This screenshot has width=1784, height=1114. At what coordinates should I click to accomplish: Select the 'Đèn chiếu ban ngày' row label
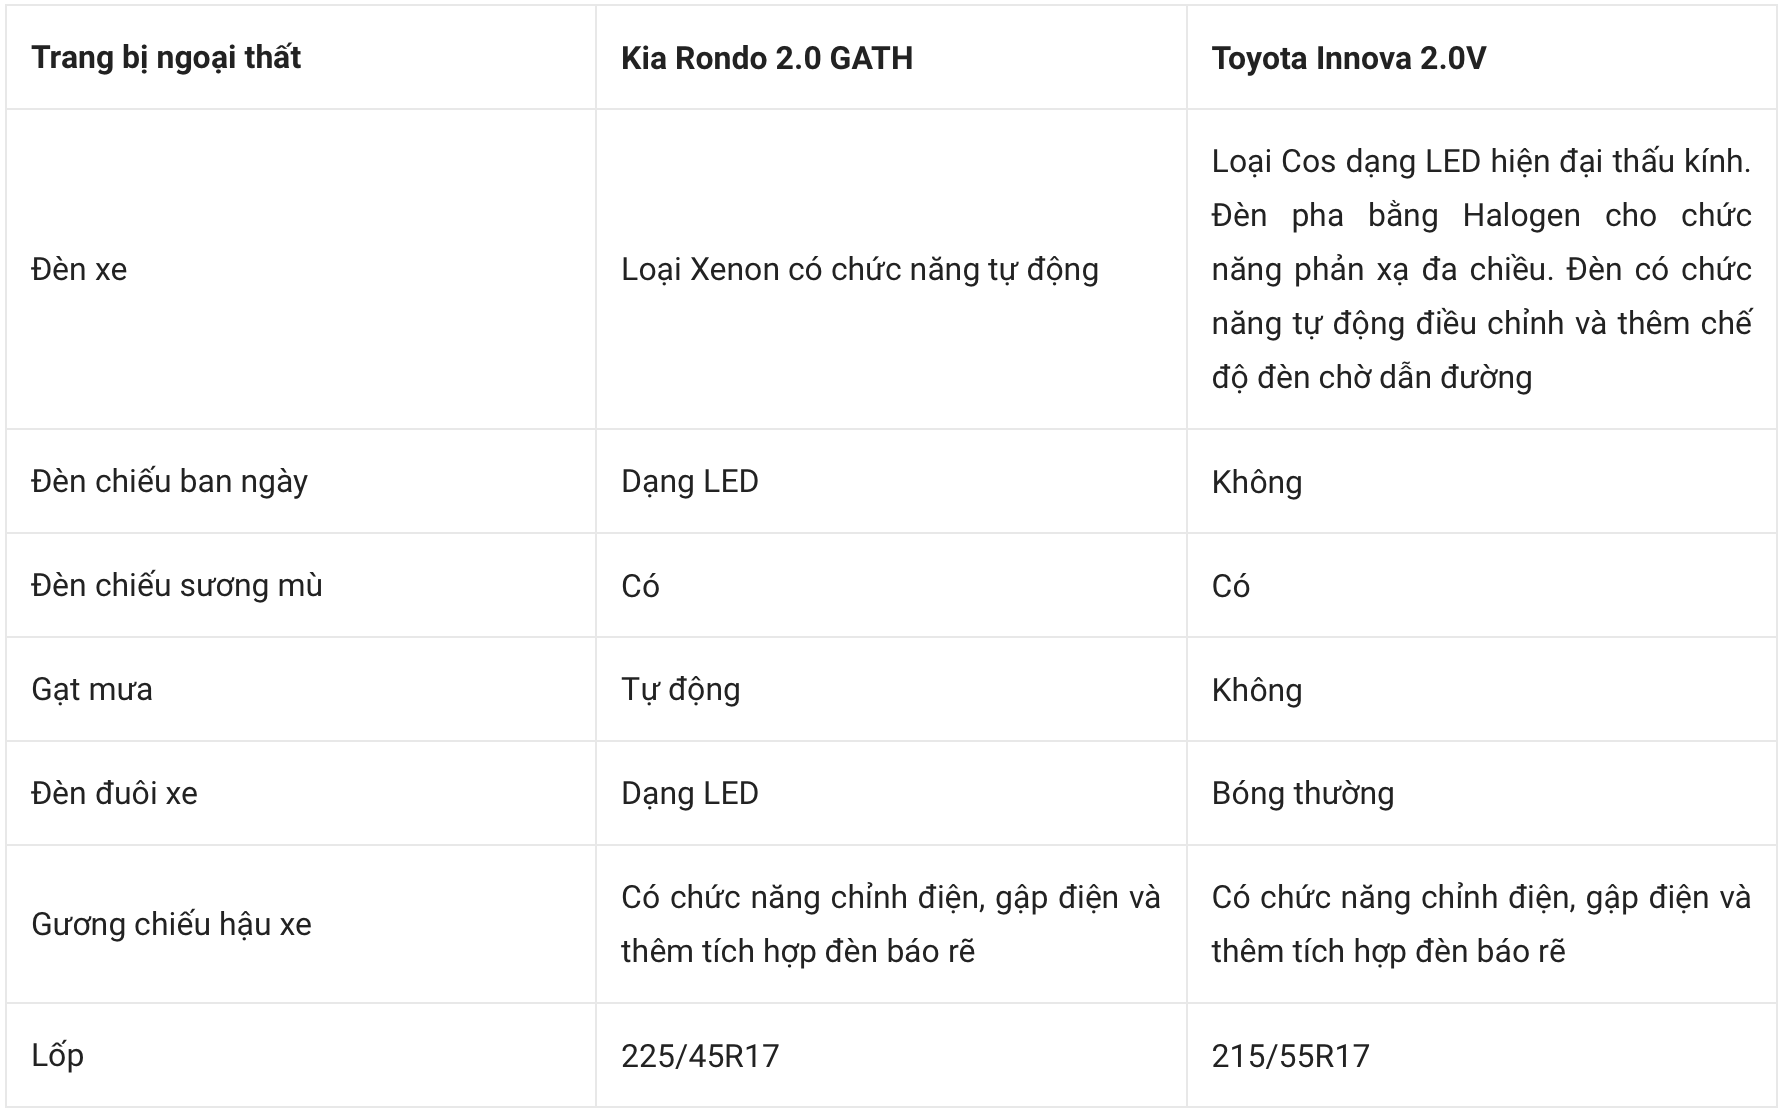coord(169,482)
